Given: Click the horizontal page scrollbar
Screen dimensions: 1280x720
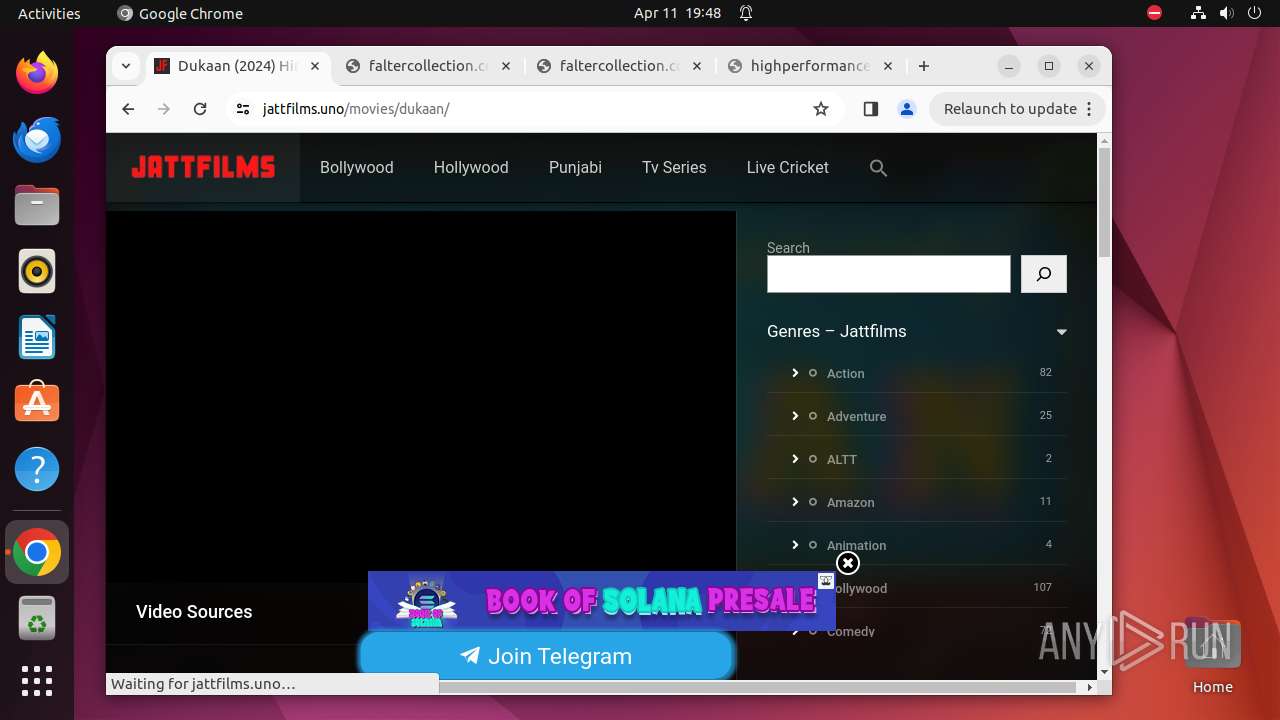Looking at the screenshot, I should tap(760, 687).
